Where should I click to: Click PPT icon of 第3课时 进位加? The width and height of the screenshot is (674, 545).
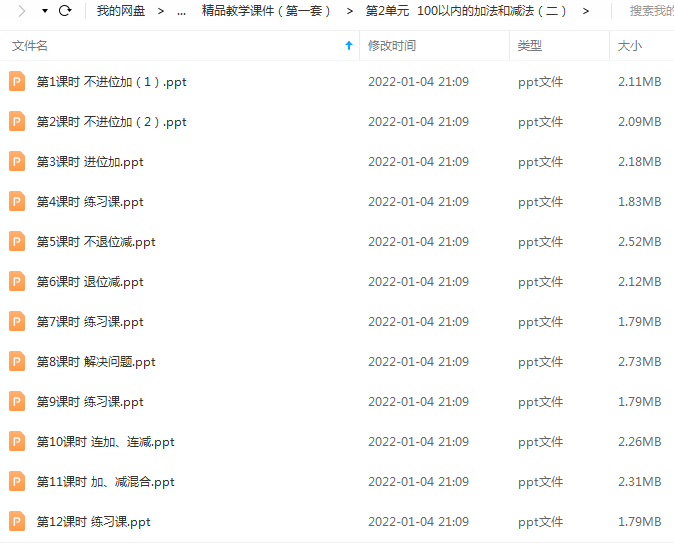pos(17,162)
